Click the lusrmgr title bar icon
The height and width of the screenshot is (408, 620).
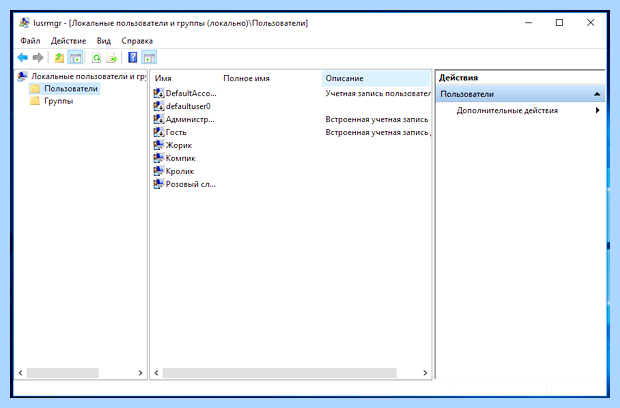(x=24, y=23)
